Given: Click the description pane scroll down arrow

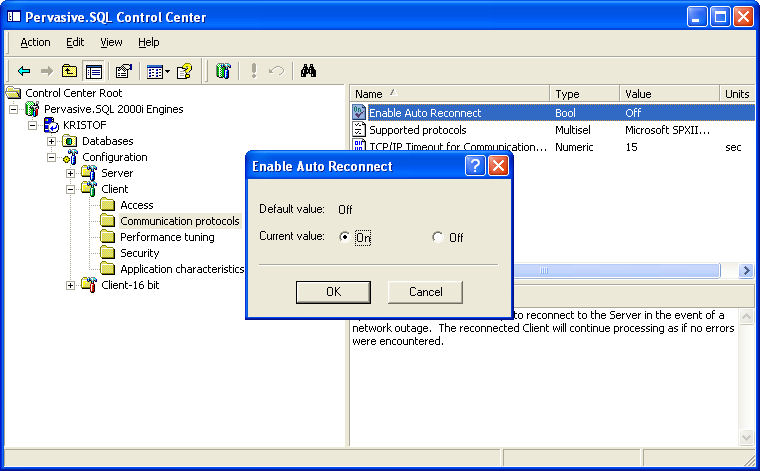Looking at the screenshot, I should tap(746, 437).
